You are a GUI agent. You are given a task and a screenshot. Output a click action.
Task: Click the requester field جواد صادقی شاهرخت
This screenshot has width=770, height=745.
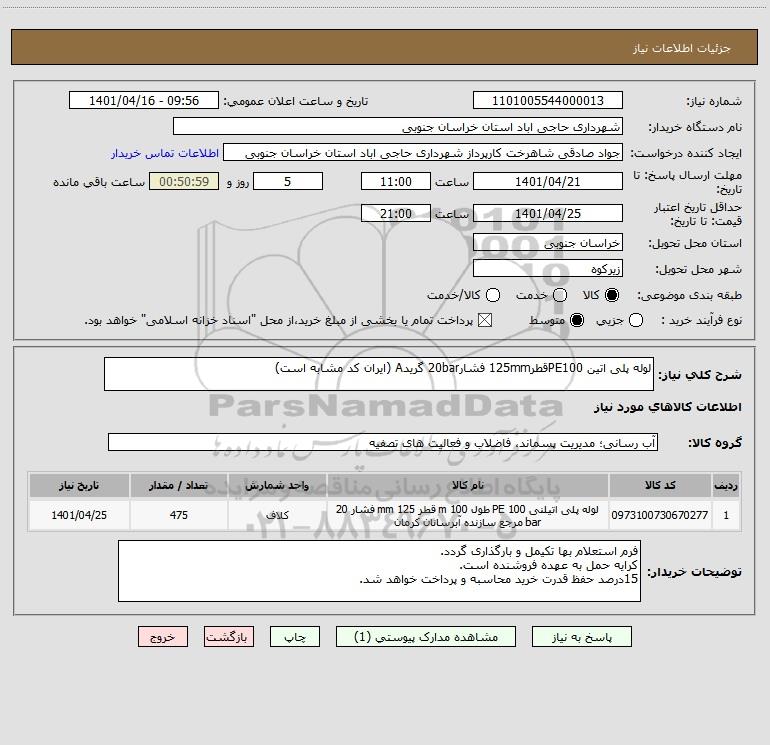[423, 153]
